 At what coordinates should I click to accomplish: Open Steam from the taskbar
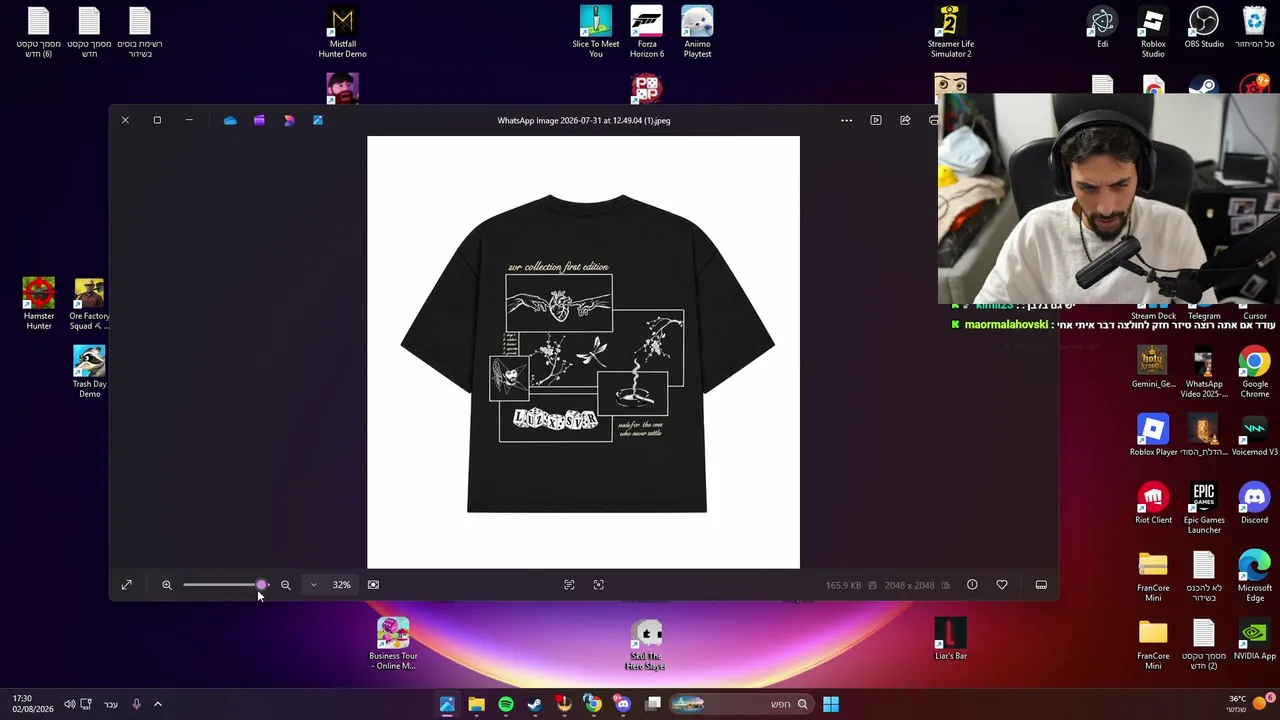[x=535, y=704]
